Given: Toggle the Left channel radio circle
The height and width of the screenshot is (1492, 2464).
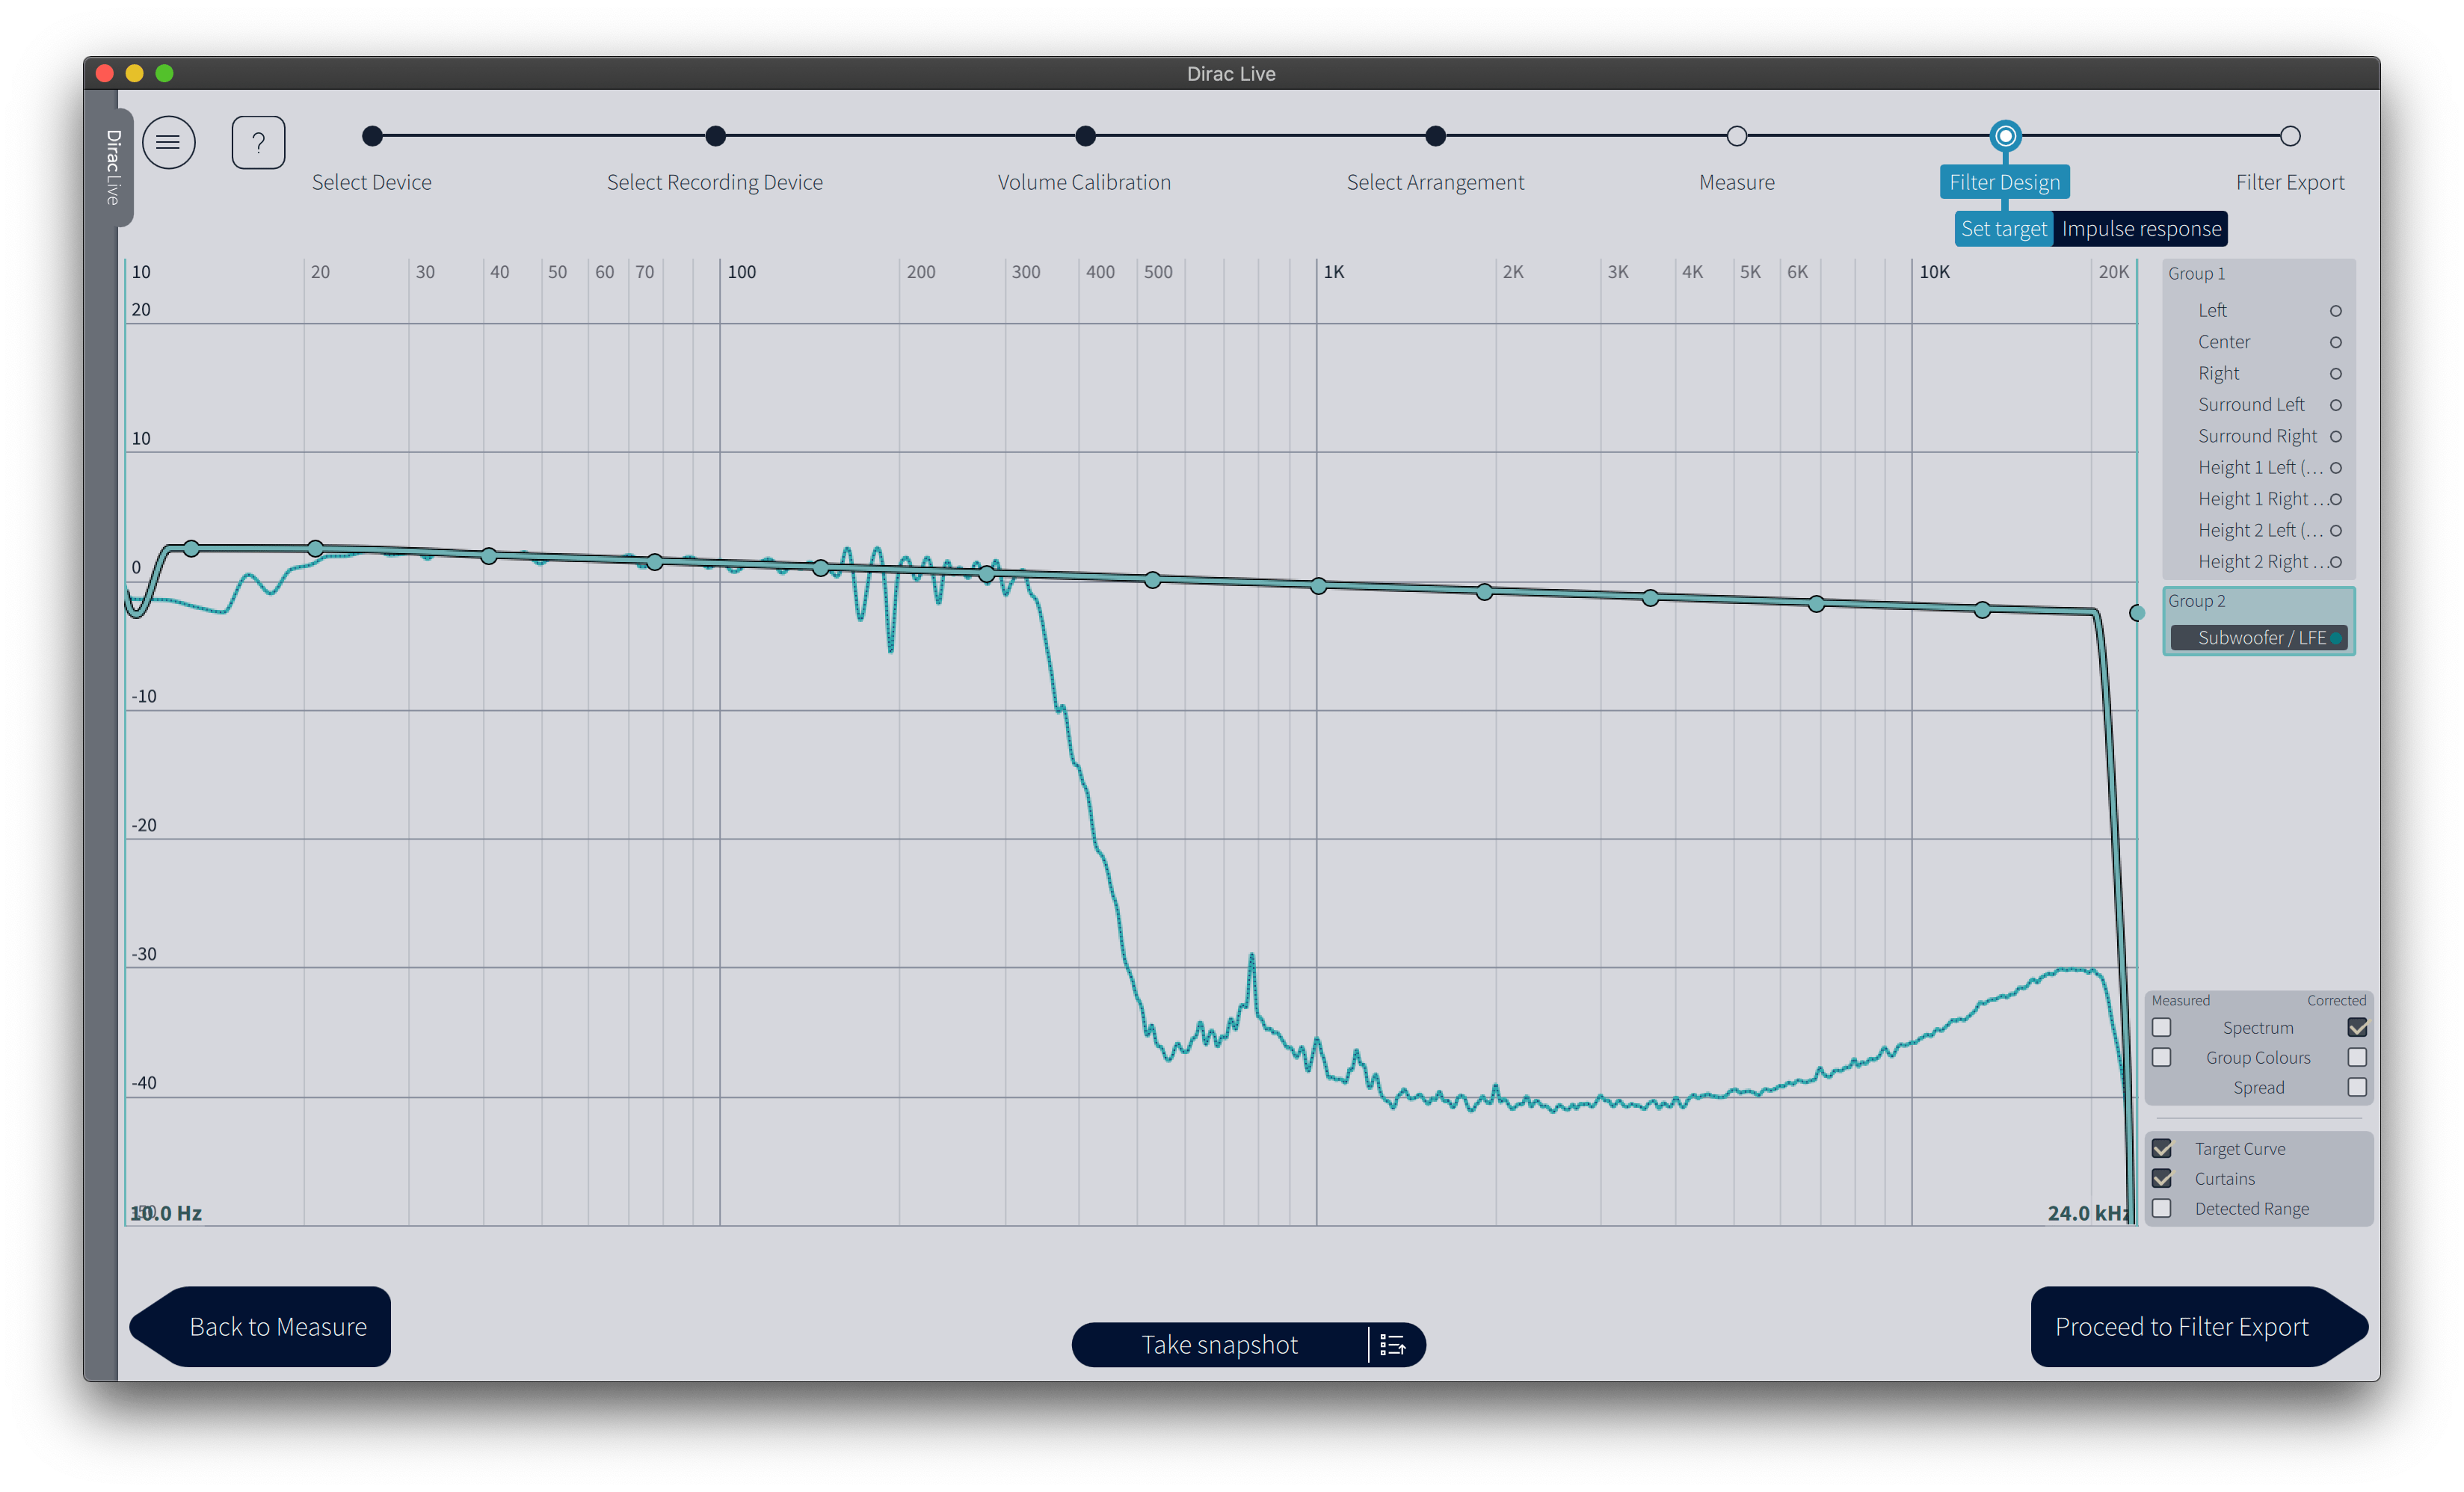Looking at the screenshot, I should 2335,311.
